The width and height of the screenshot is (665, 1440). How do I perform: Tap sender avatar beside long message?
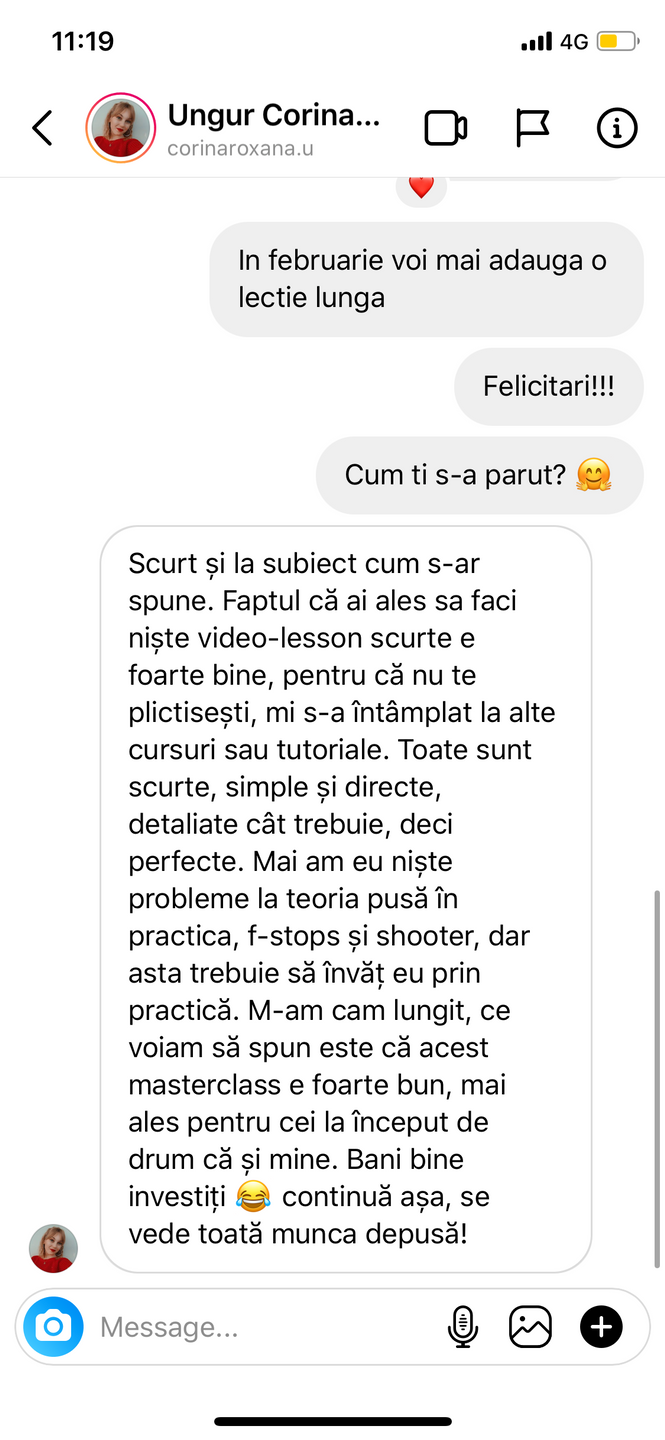[x=53, y=1248]
